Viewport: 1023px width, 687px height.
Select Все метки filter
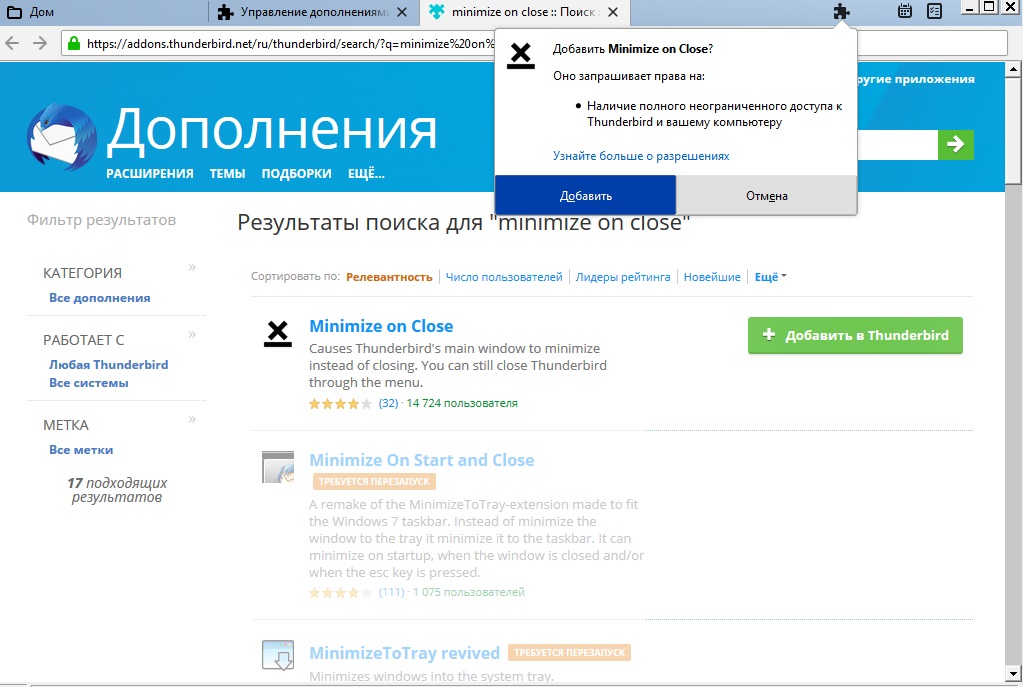tap(81, 450)
